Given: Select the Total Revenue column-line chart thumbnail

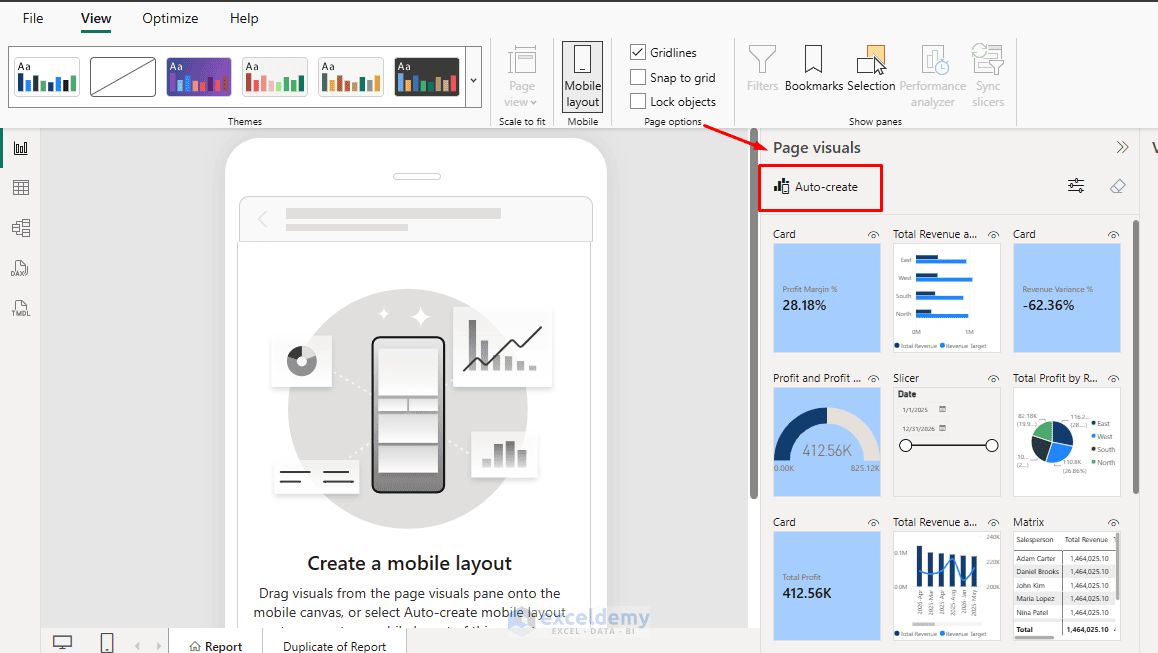Looking at the screenshot, I should point(947,586).
